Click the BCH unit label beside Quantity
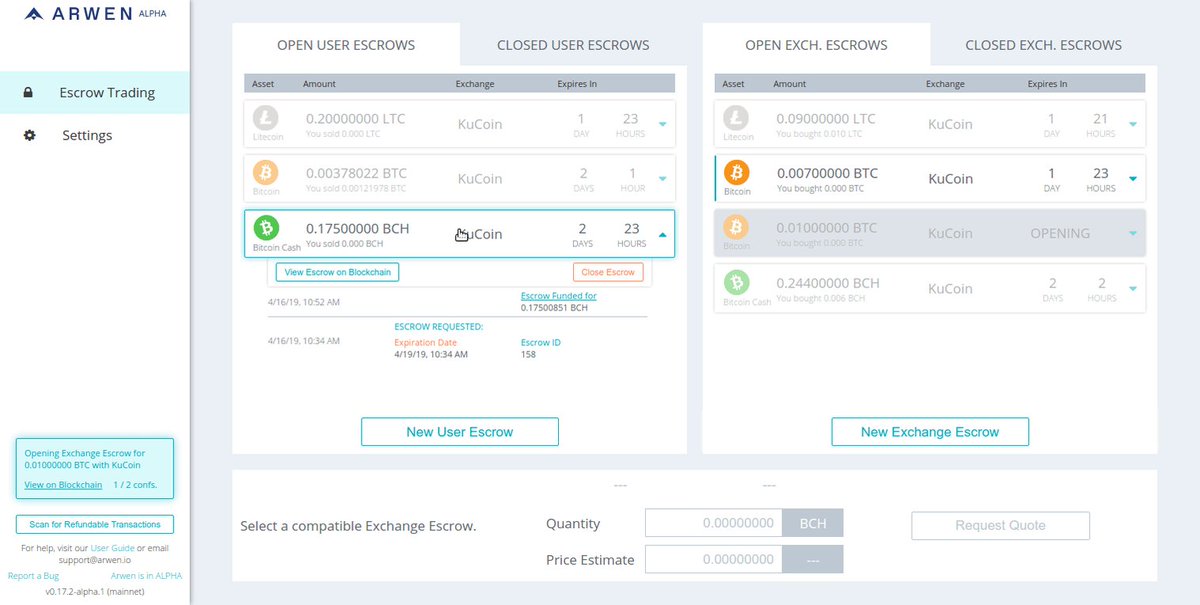This screenshot has height=605, width=1200. click(x=812, y=523)
